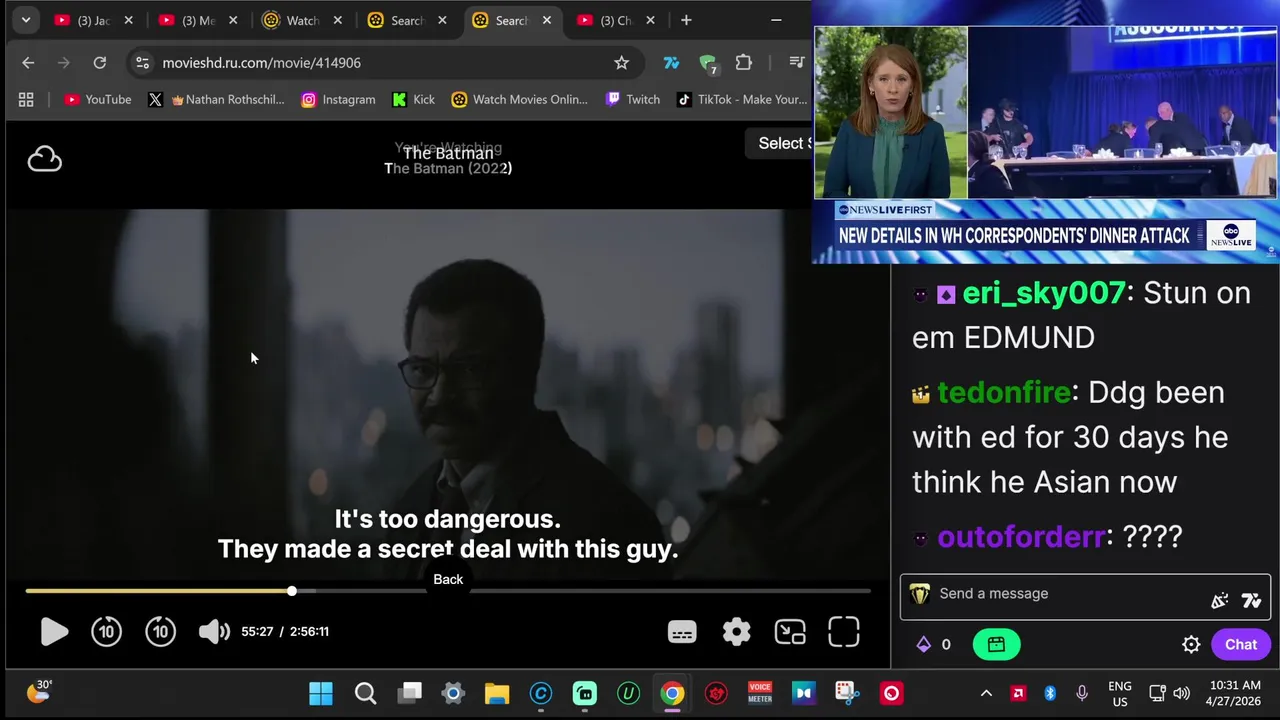This screenshot has height=720, width=1280.
Task: Claim the green channel points reward button
Action: [x=996, y=645]
